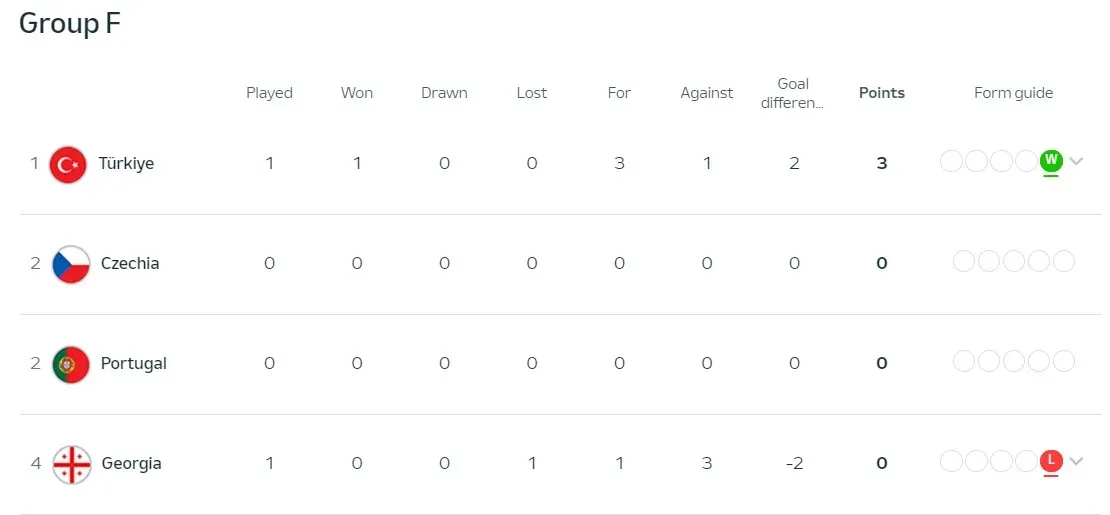Click the Czechia flag icon
Screen dimensions: 1110x515
(71, 264)
